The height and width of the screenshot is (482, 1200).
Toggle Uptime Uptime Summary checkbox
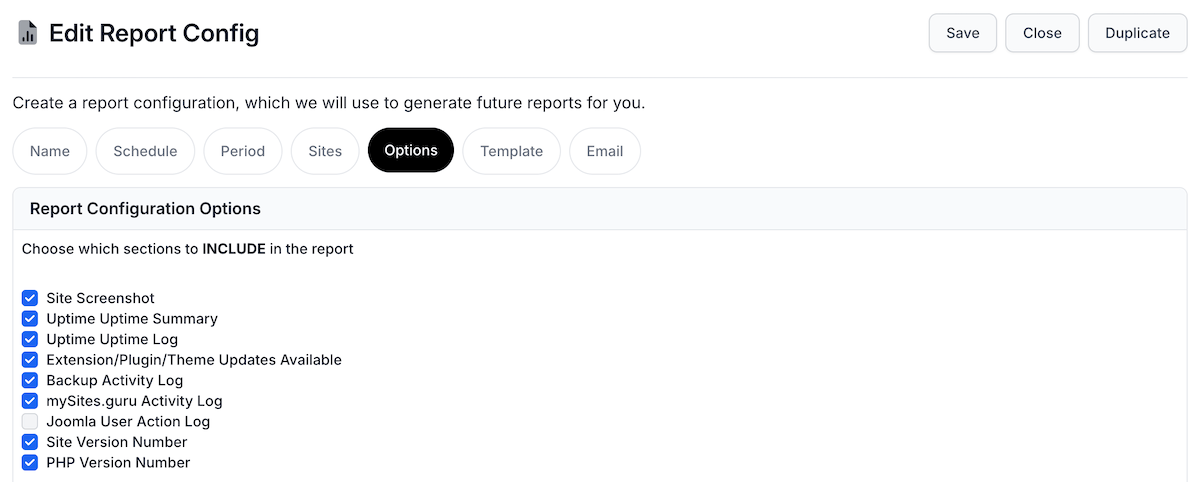30,318
